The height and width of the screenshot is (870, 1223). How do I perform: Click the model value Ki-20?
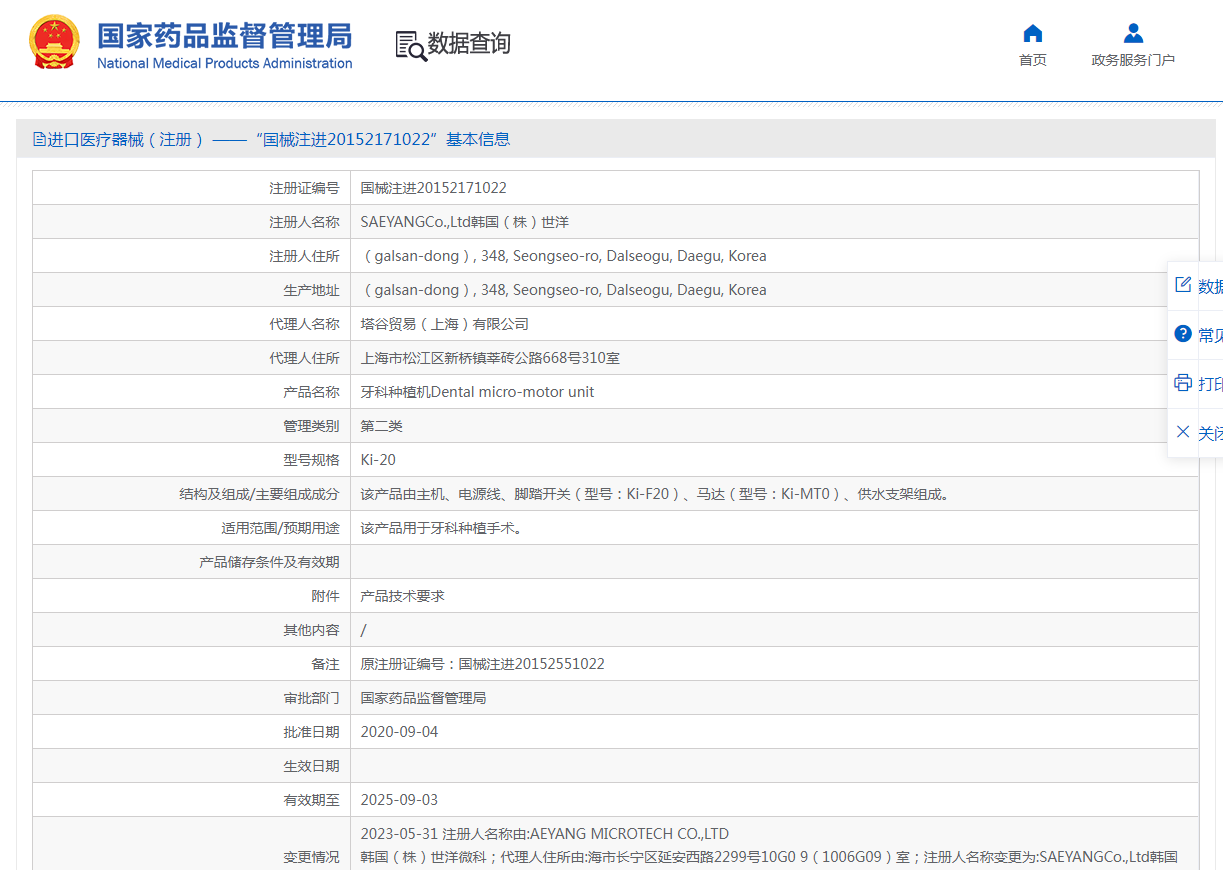(x=378, y=460)
